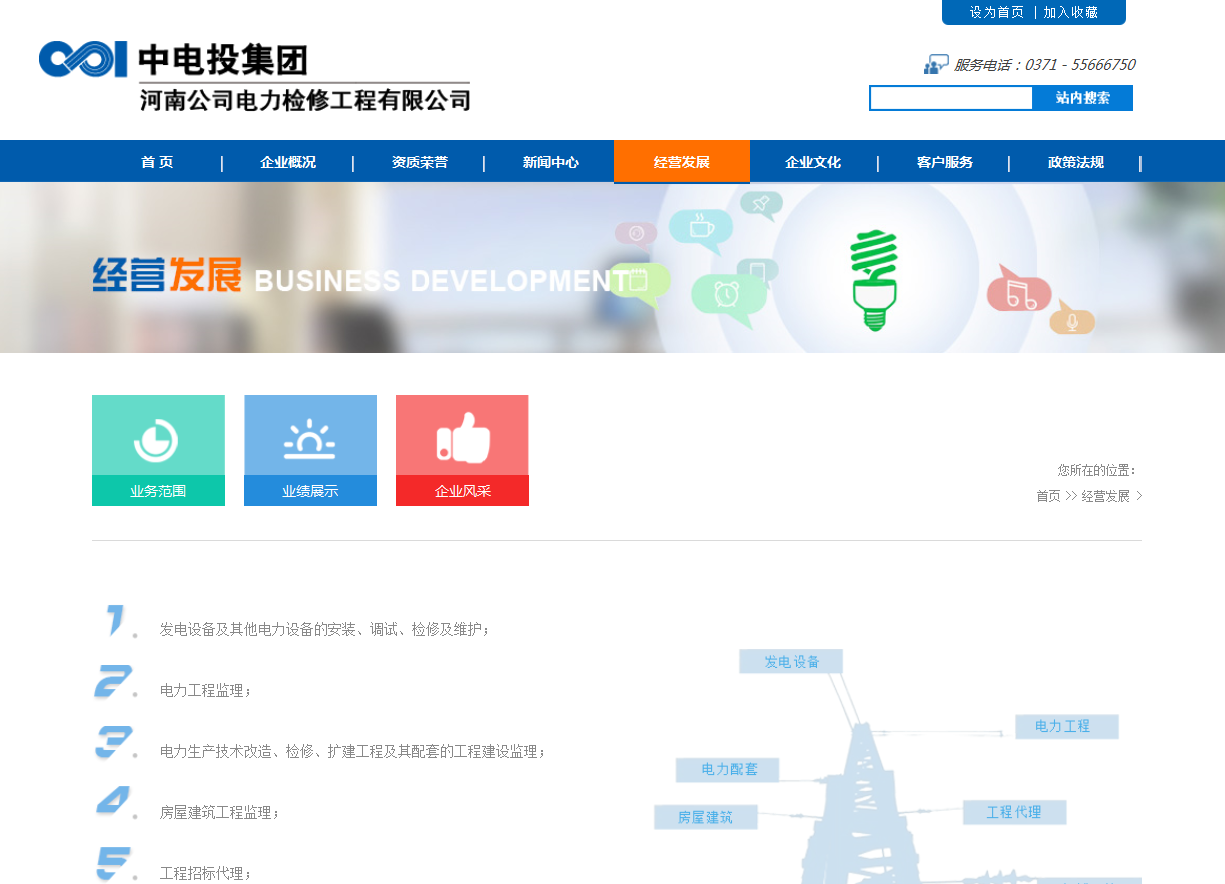Click the microphone speech bubble icon
The height and width of the screenshot is (884, 1225).
(x=1072, y=320)
